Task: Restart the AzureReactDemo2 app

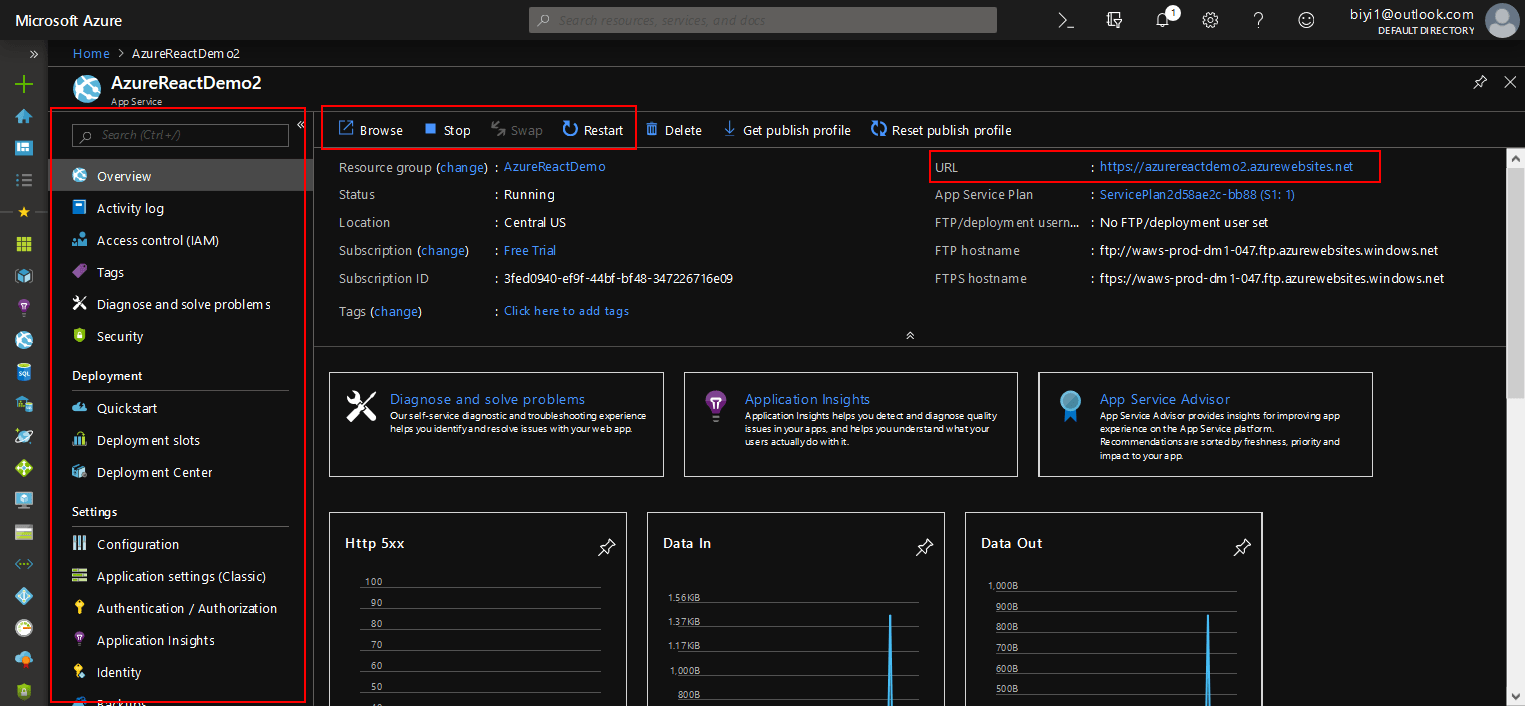Action: tap(593, 130)
